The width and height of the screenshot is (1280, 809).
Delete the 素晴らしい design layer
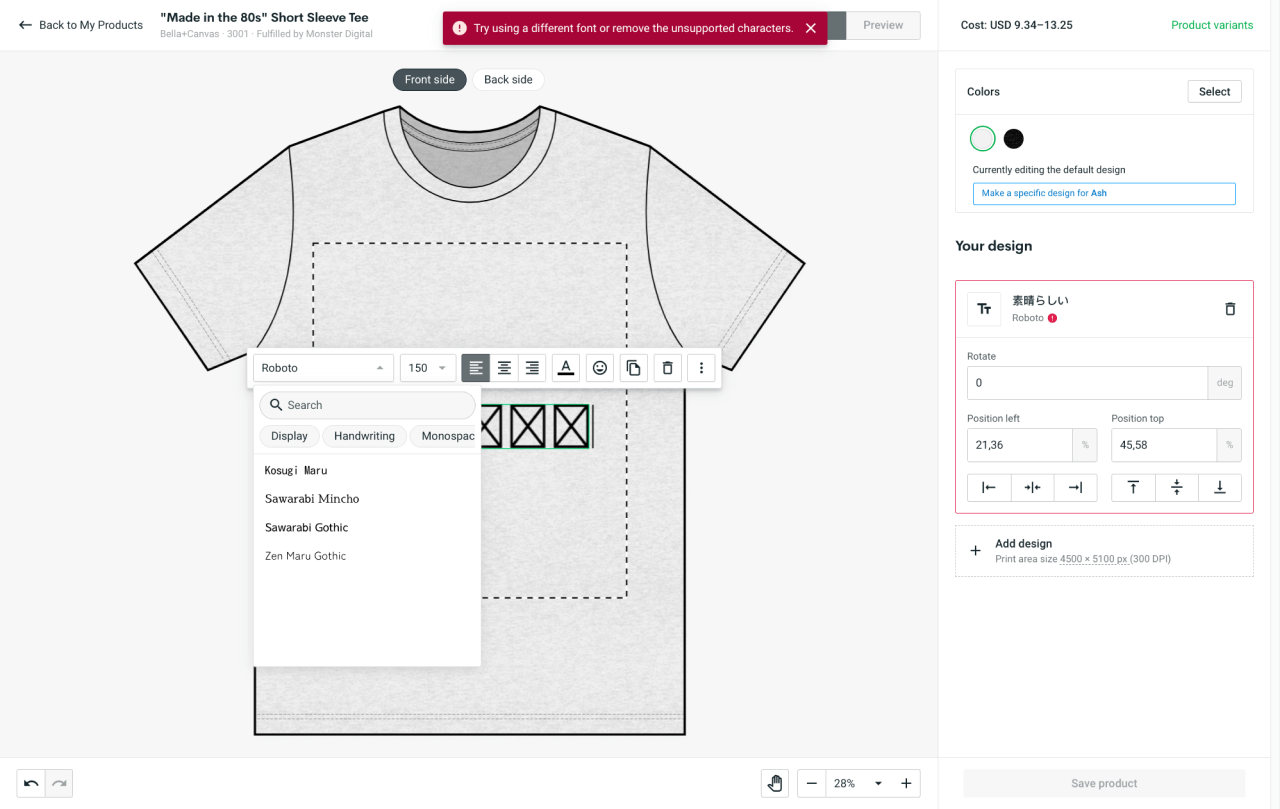click(x=1230, y=309)
